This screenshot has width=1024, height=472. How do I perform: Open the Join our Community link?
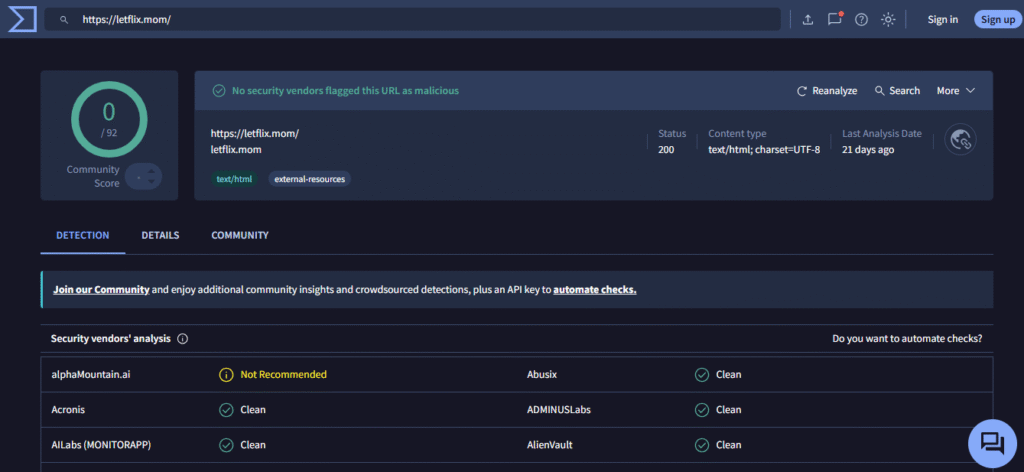click(101, 290)
